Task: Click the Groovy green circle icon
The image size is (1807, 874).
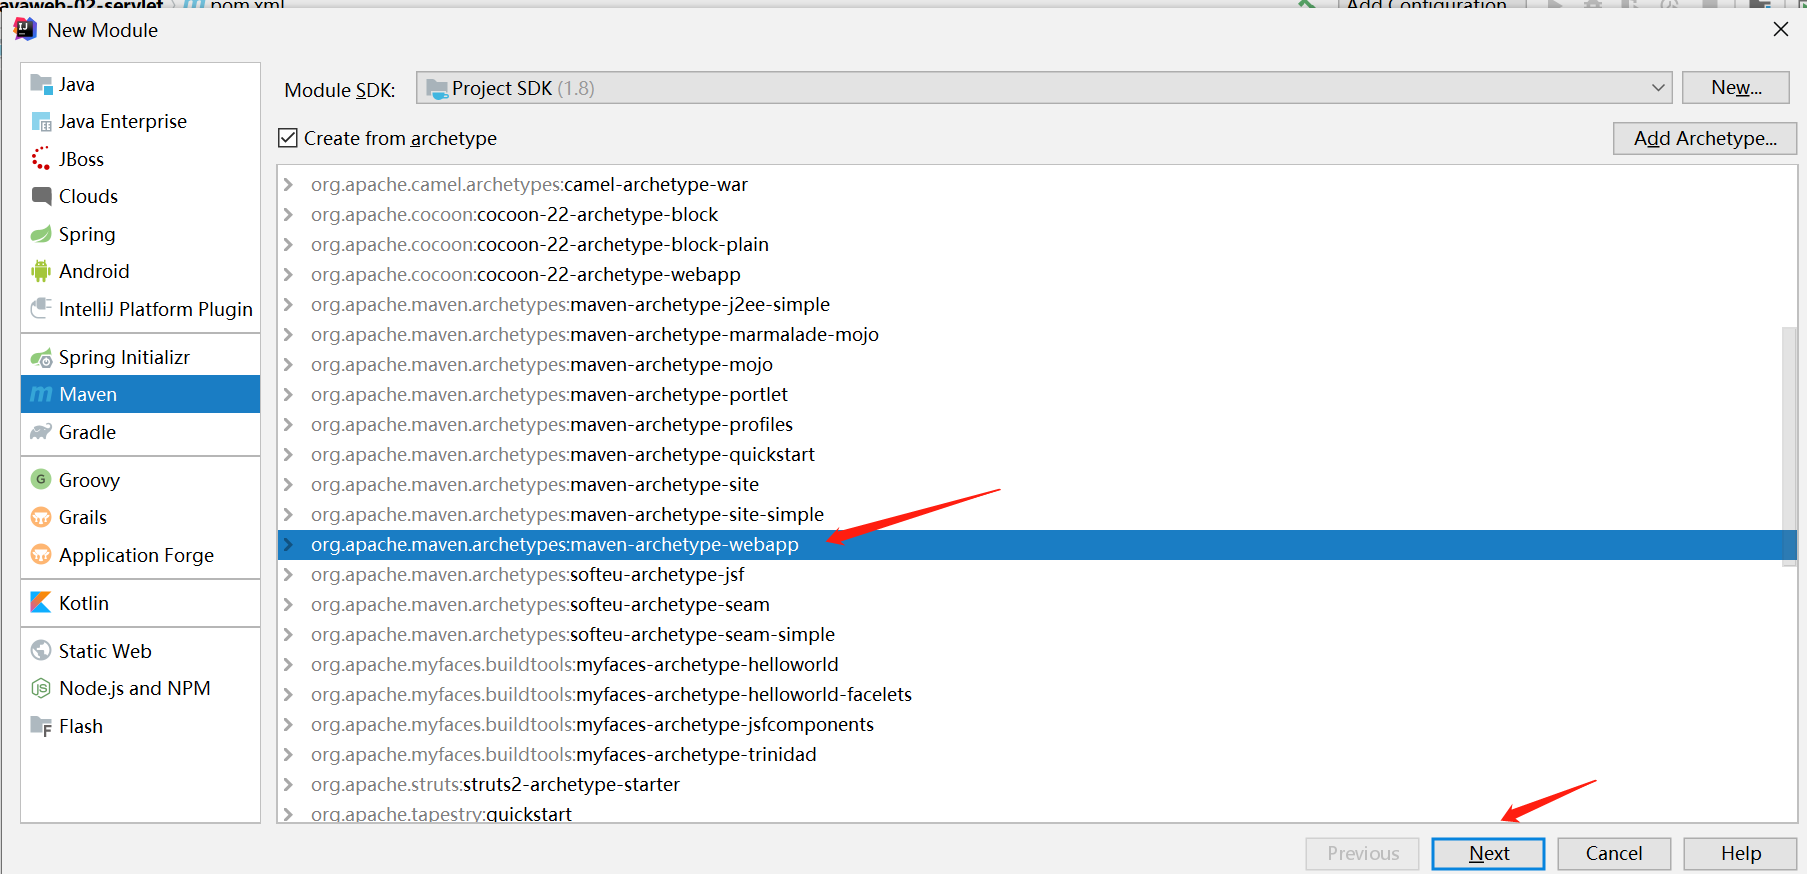Action: [x=41, y=480]
